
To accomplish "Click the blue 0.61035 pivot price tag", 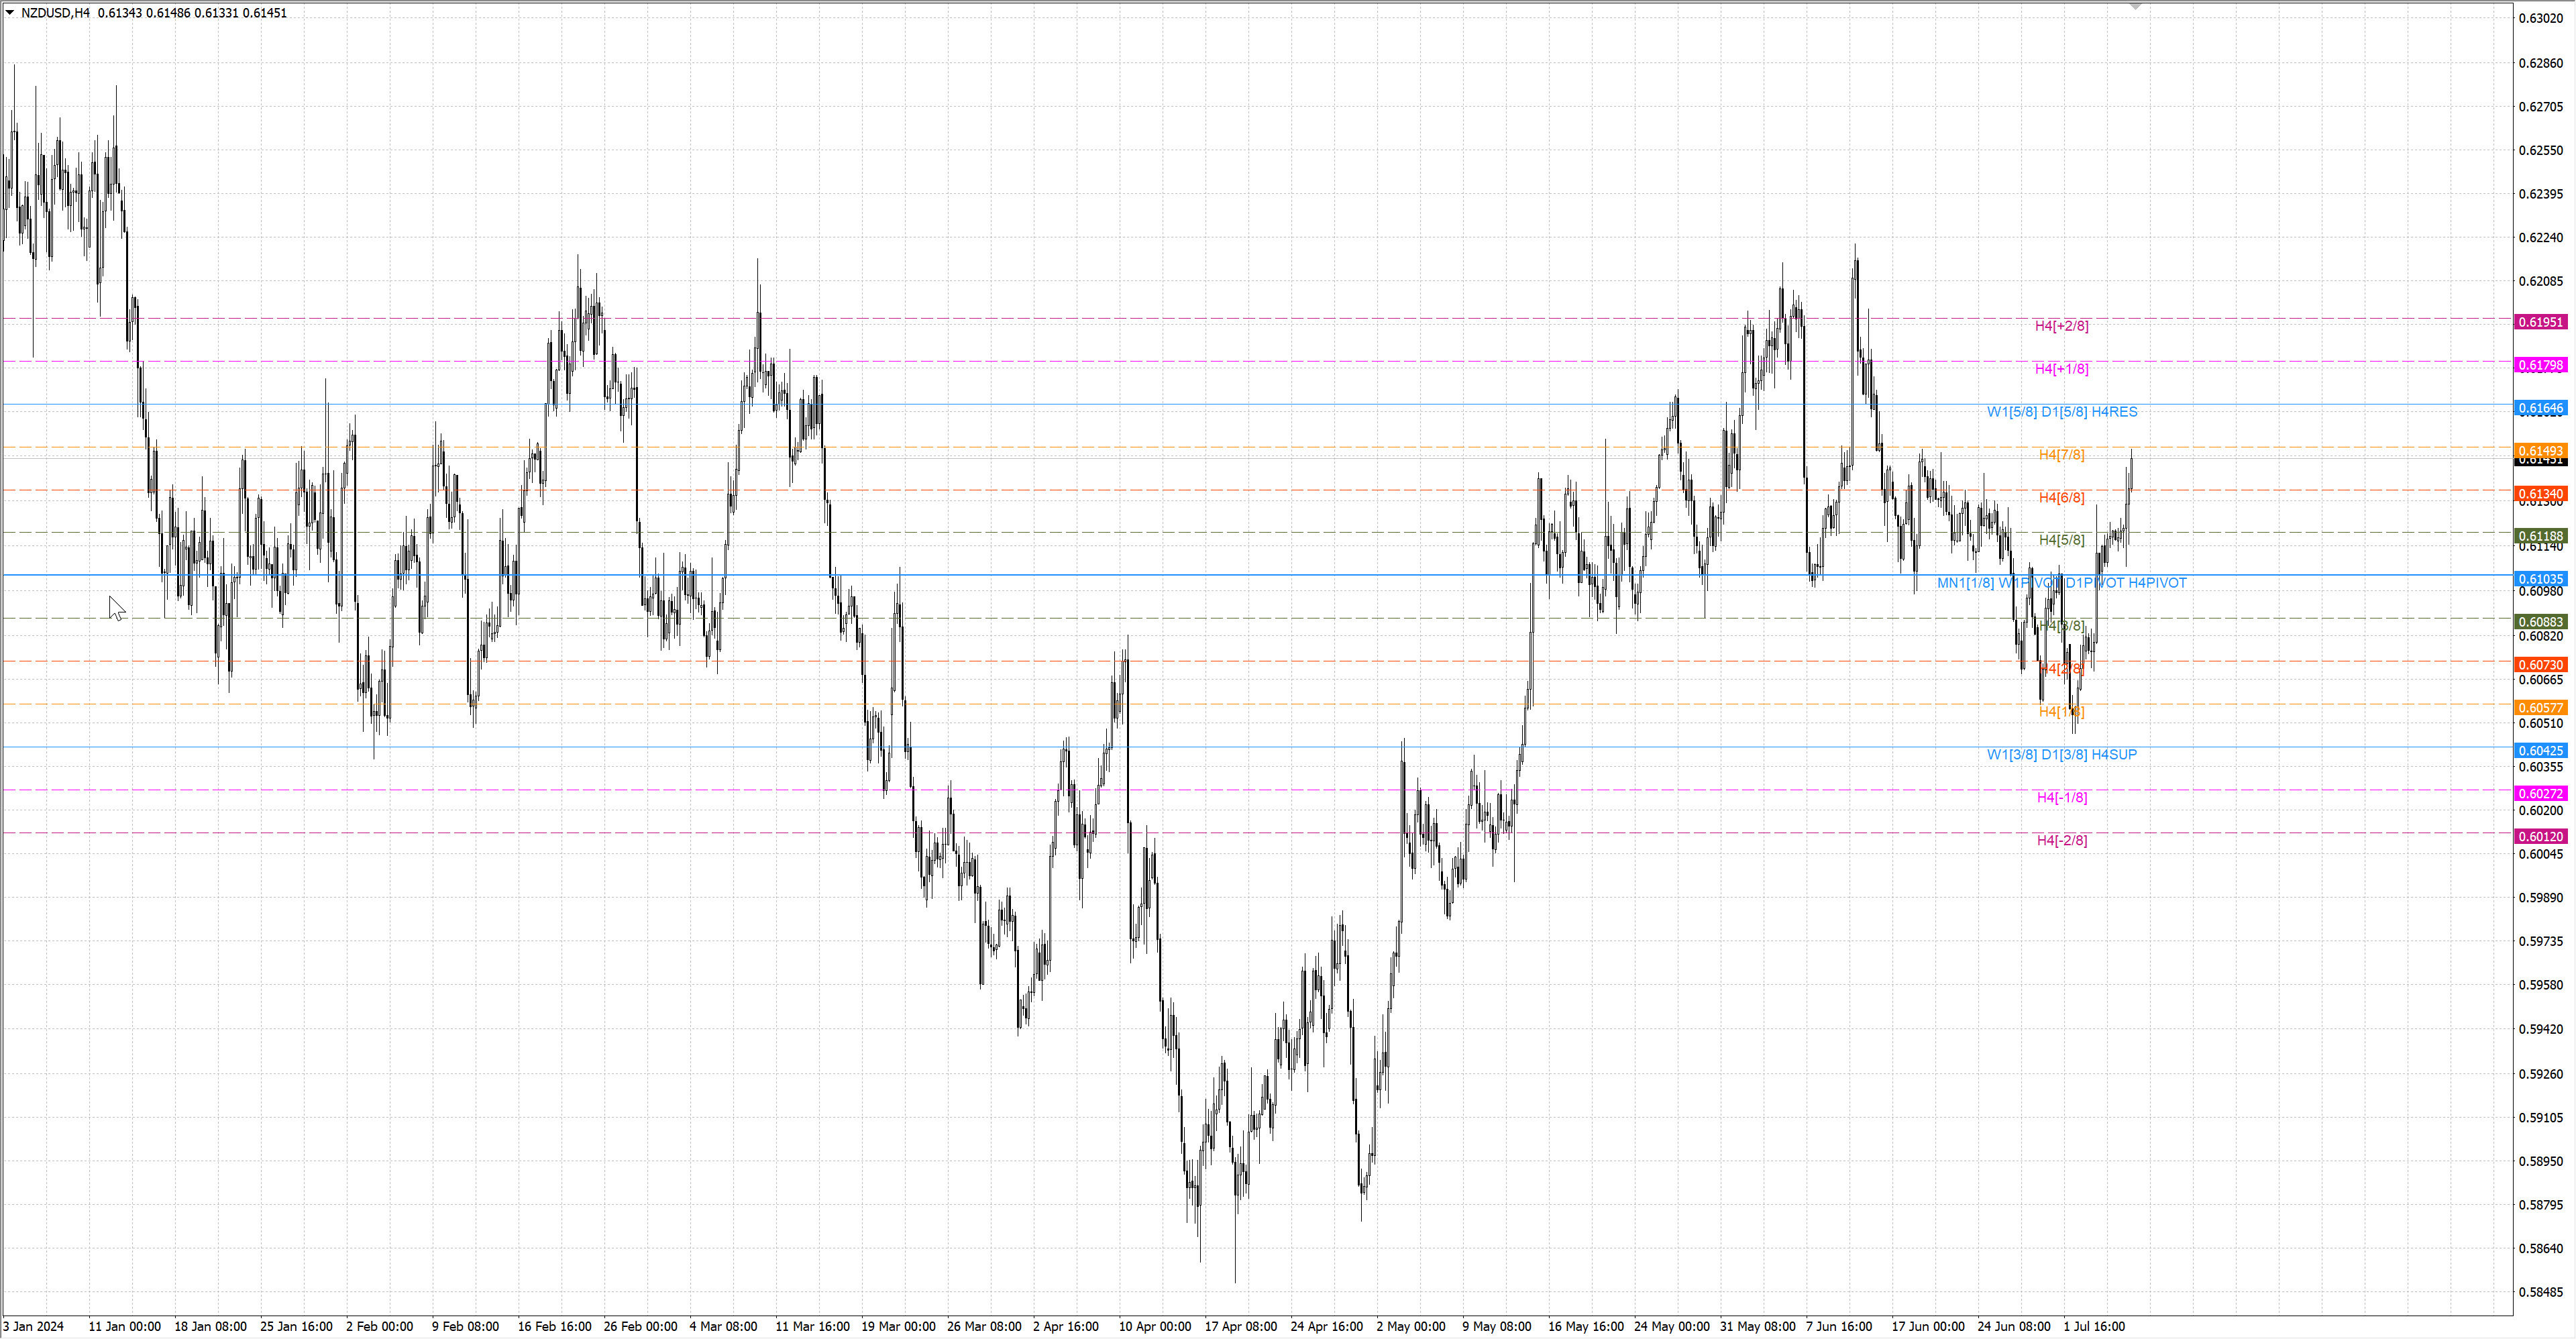I will (x=2540, y=579).
